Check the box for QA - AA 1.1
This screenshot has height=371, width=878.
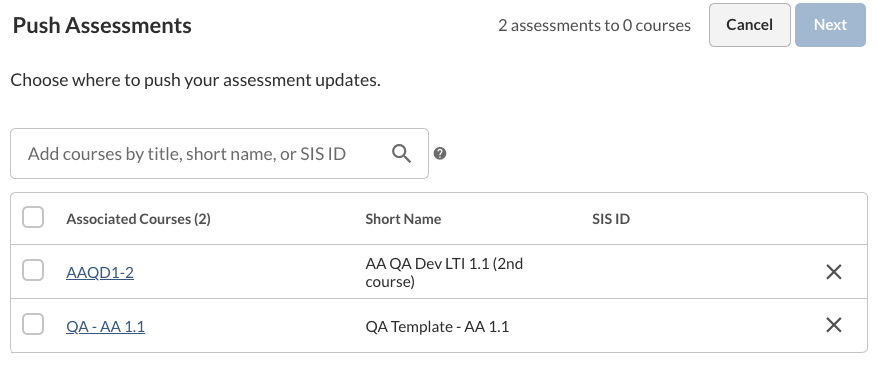(33, 324)
